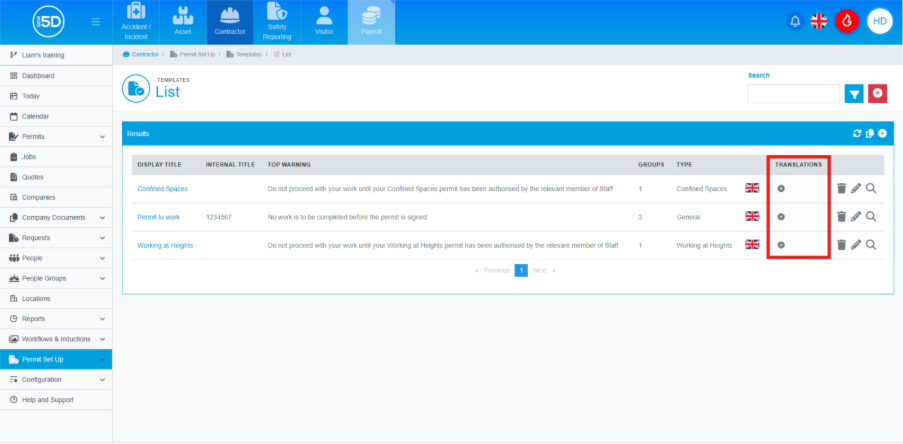
Task: Add translation for Confined Spaces template
Action: coord(781,188)
